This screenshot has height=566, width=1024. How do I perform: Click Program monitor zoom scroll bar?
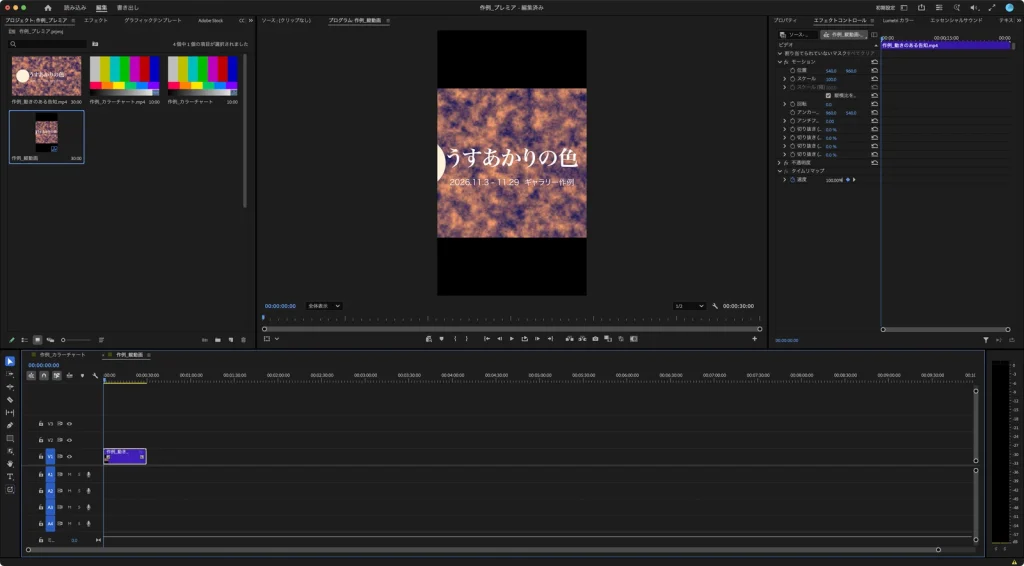coord(511,329)
